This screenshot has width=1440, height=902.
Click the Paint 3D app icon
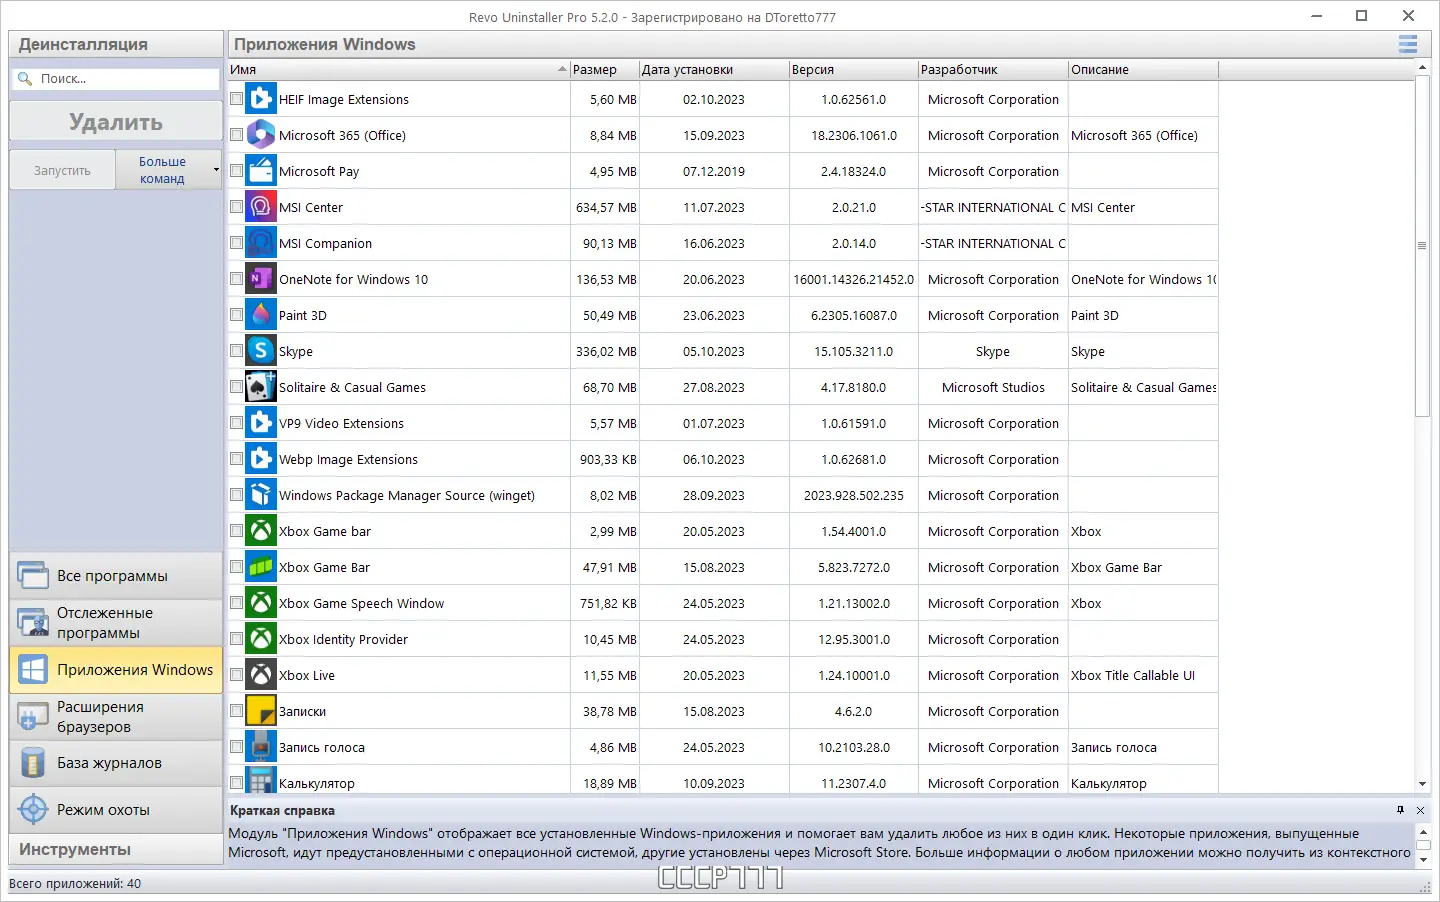click(x=261, y=315)
